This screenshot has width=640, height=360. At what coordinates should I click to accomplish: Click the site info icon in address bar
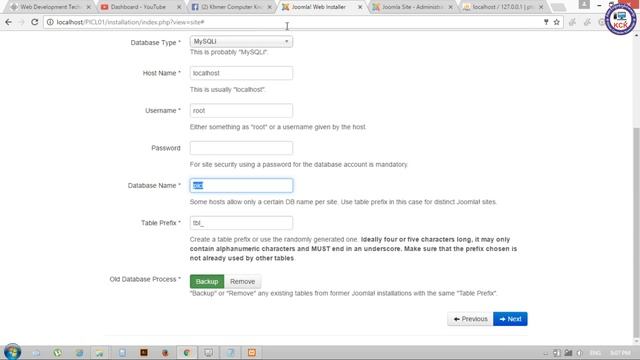(x=50, y=22)
